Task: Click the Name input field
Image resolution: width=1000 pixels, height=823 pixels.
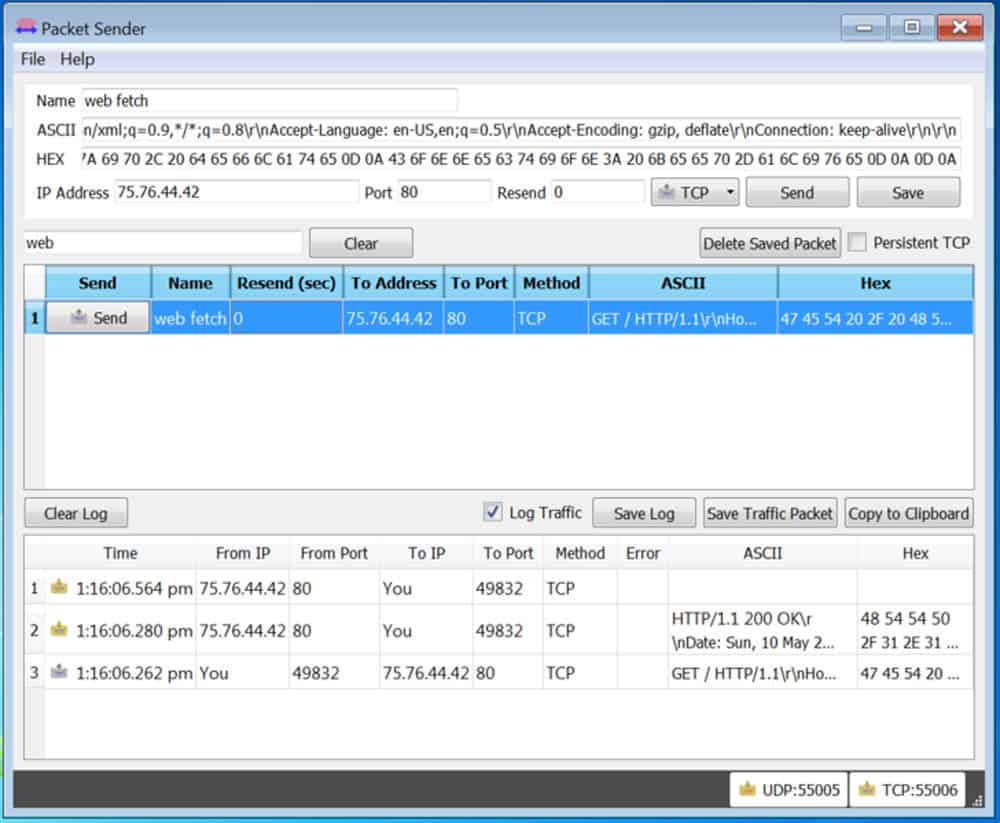Action: point(269,101)
